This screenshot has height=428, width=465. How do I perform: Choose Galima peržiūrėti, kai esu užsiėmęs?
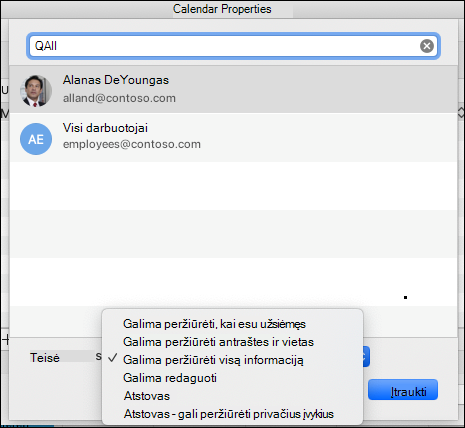(232, 324)
